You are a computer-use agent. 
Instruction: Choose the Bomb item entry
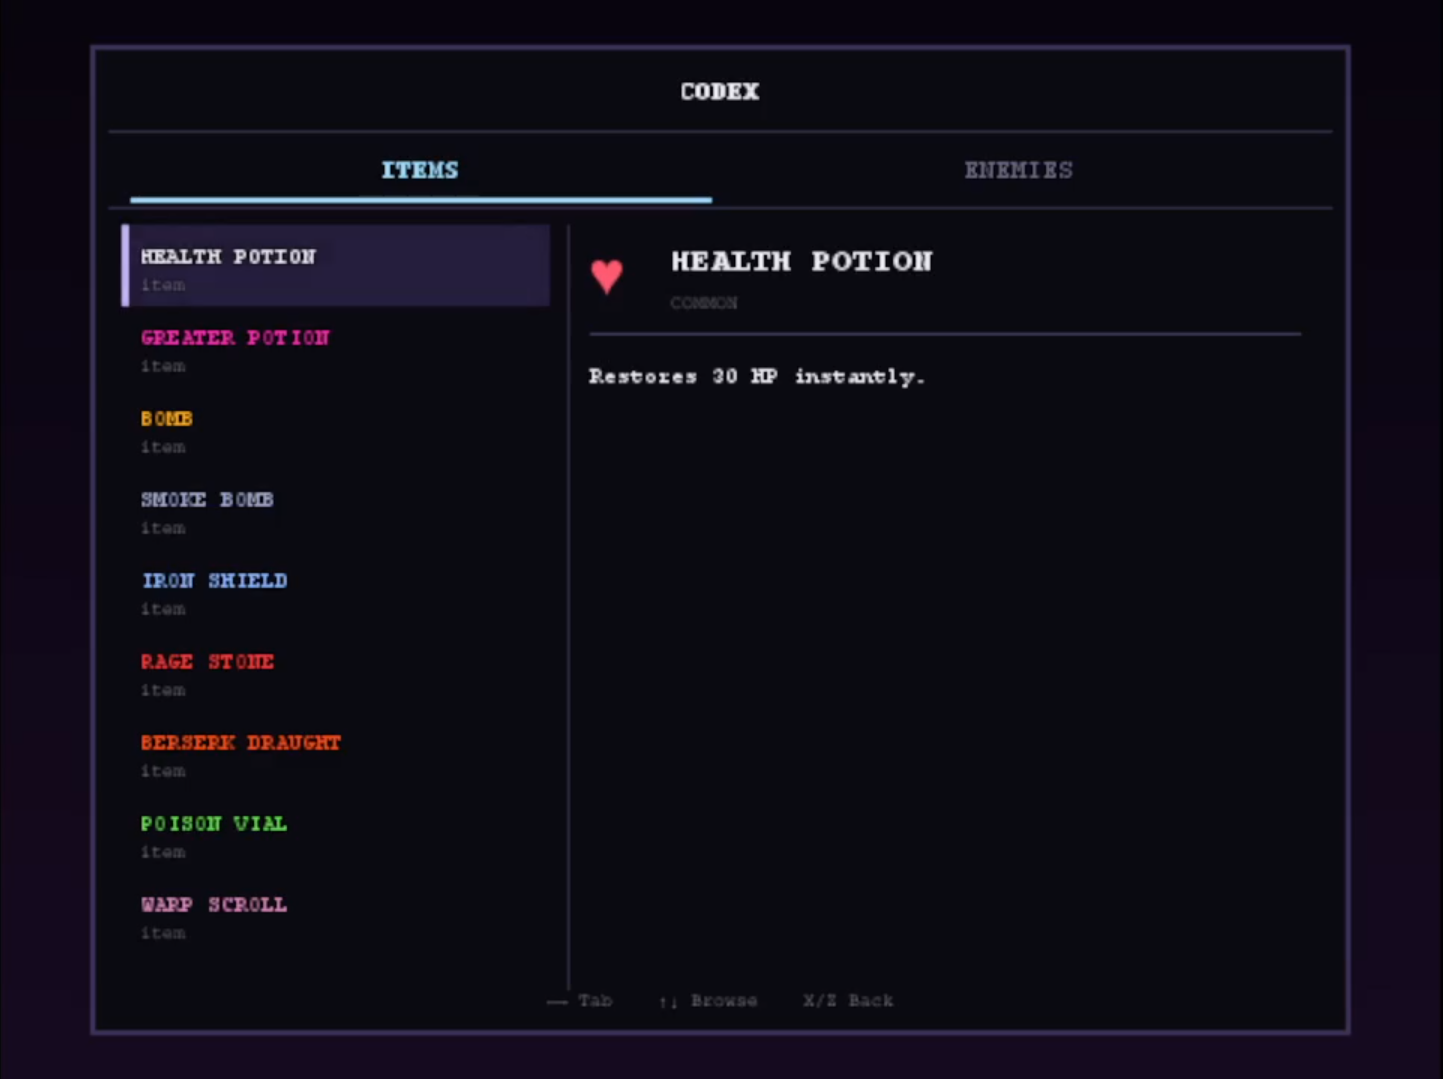coord(336,431)
